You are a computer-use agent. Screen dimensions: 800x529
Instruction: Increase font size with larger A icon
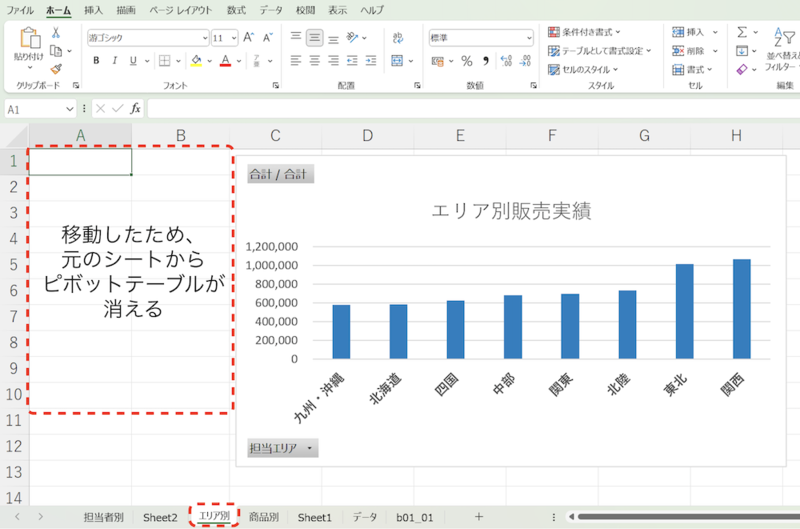coord(248,38)
